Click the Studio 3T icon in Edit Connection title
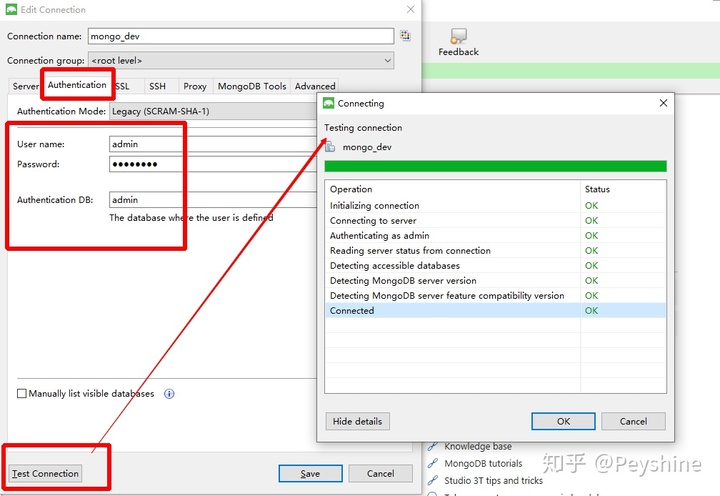 coord(11,9)
